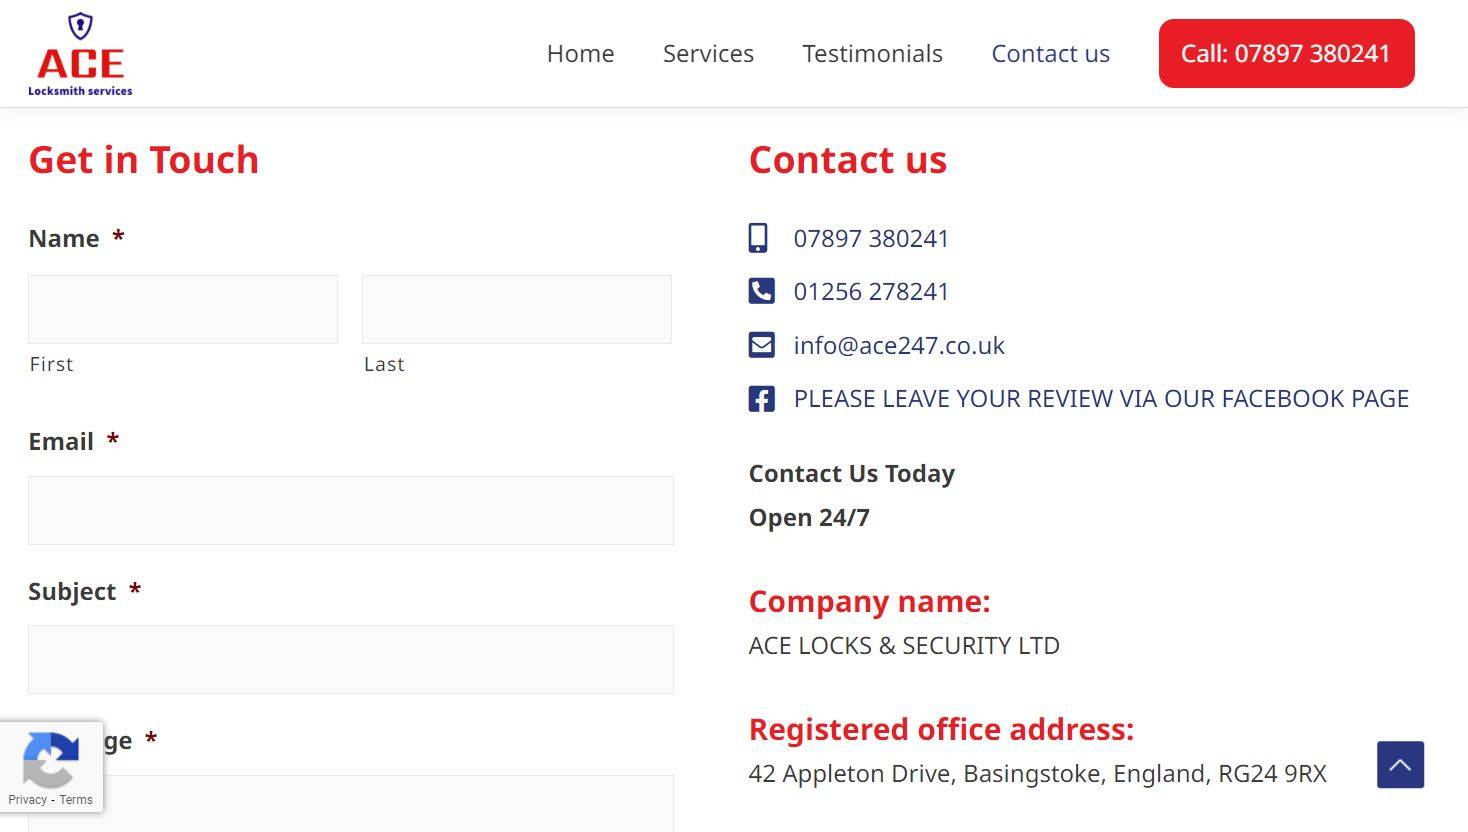The image size is (1468, 832).
Task: Click the 01256 278241 phone link
Action: click(x=871, y=292)
